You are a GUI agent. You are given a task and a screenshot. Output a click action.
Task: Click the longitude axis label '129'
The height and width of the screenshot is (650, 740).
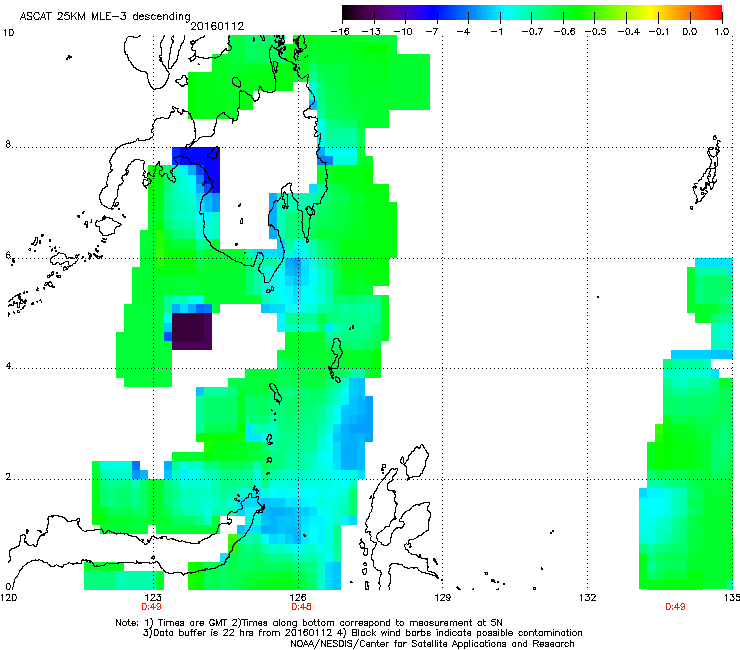click(443, 598)
